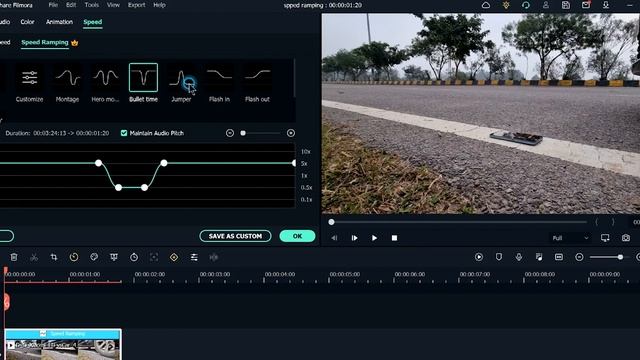Image resolution: width=640 pixels, height=360 pixels.
Task: Click the delete trash icon in timeline toolbar
Action: pyautogui.click(x=14, y=257)
